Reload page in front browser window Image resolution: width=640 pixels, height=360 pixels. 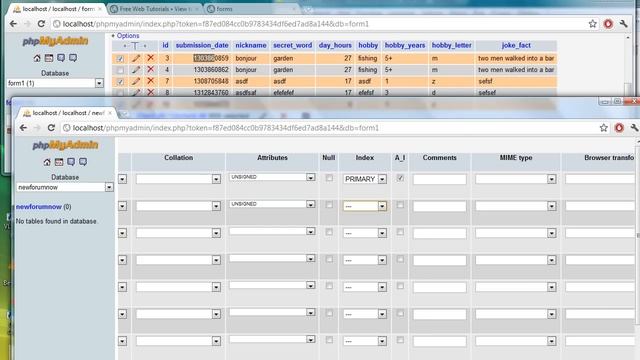(51, 128)
